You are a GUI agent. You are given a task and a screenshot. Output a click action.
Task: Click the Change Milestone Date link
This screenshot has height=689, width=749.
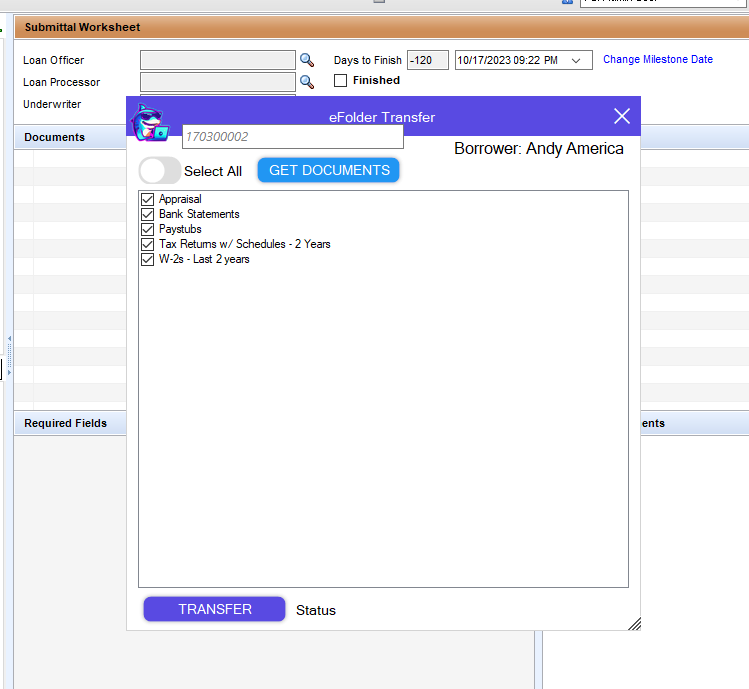click(x=657, y=60)
